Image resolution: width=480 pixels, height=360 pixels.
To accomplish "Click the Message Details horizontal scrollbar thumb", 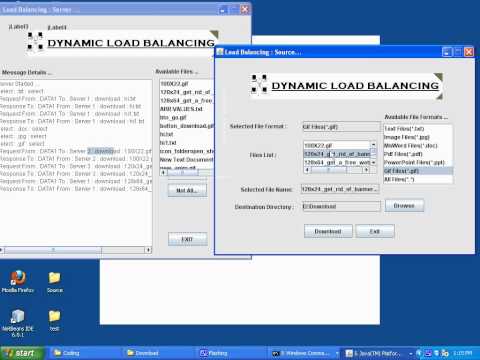I will click(x=53, y=250).
